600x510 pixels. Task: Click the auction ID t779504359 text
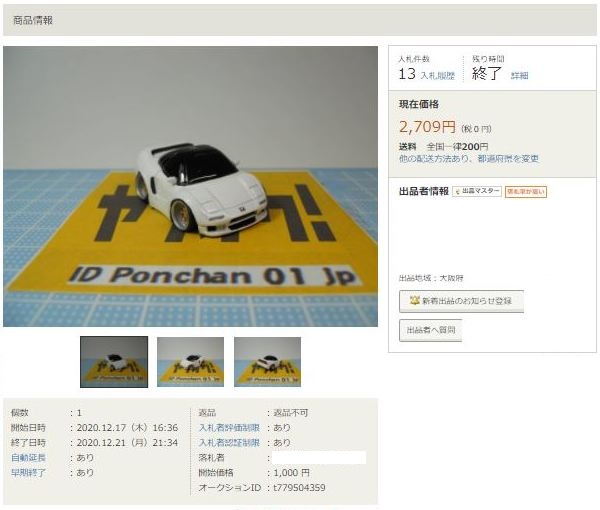[x=299, y=488]
